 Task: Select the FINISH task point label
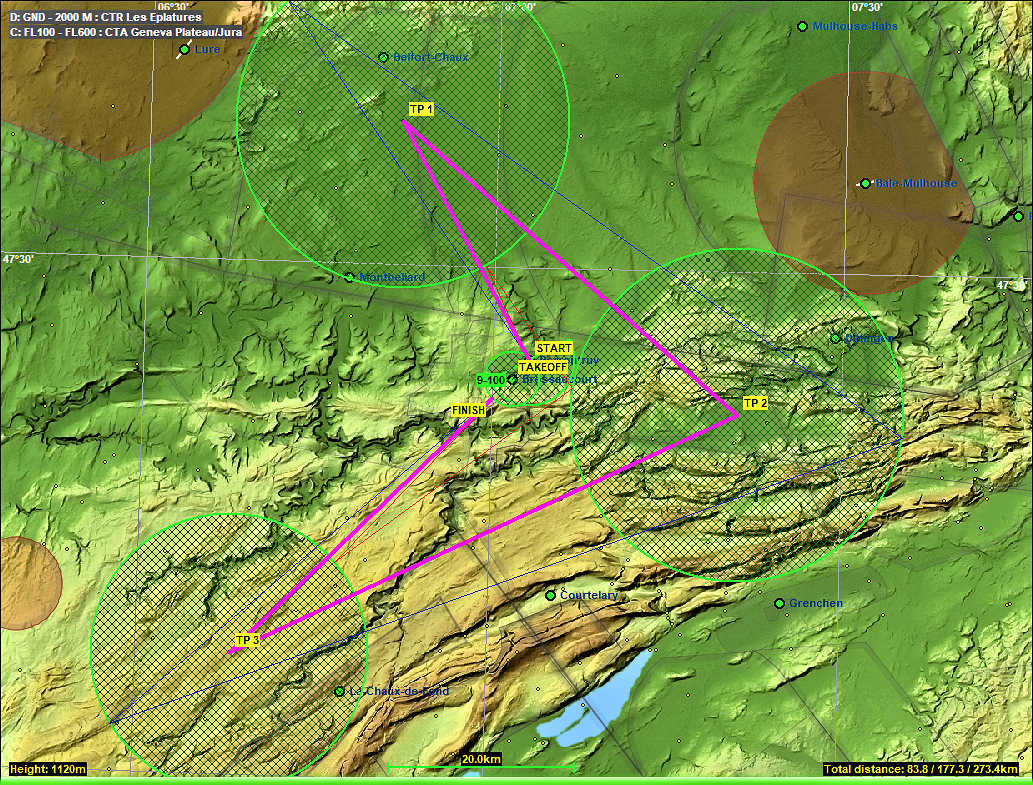pos(468,410)
